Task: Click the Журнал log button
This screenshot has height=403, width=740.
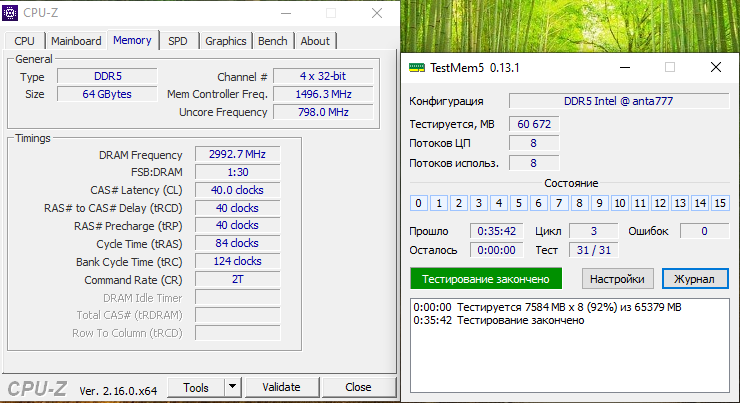Action: (x=693, y=278)
